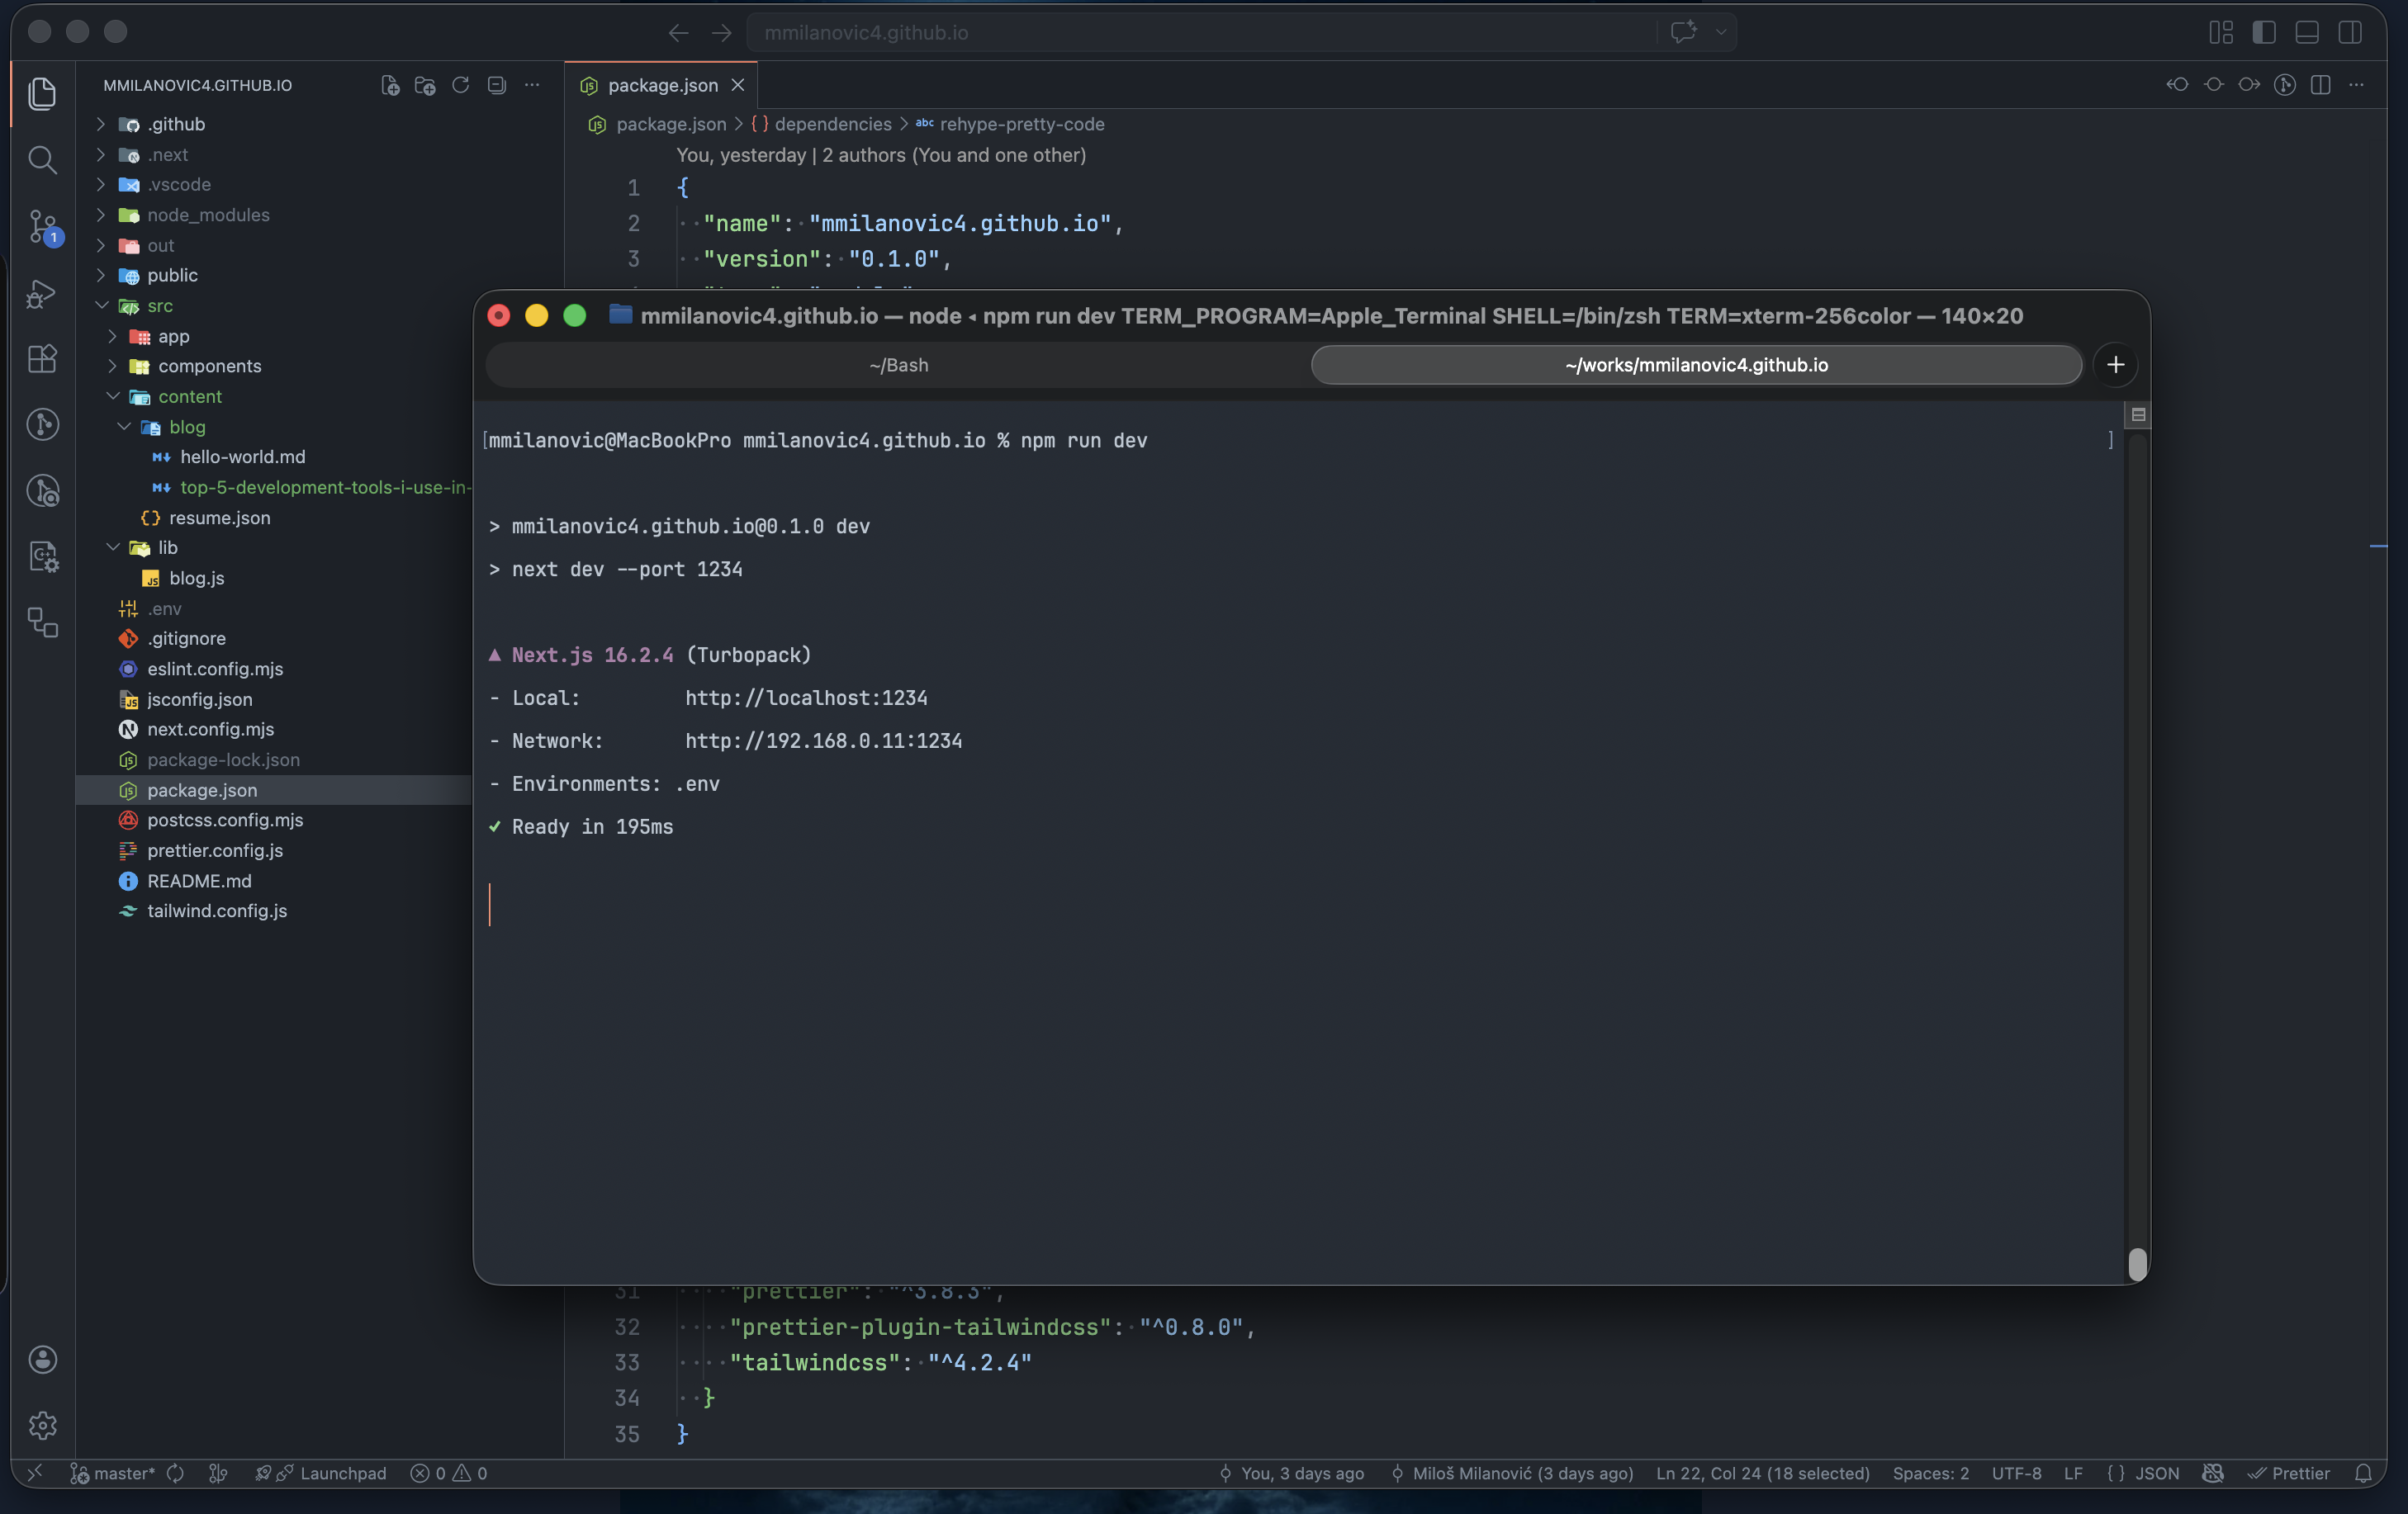2408x1514 pixels.
Task: Click rehype-pretty-code in the breadcrumb
Action: click(1022, 124)
